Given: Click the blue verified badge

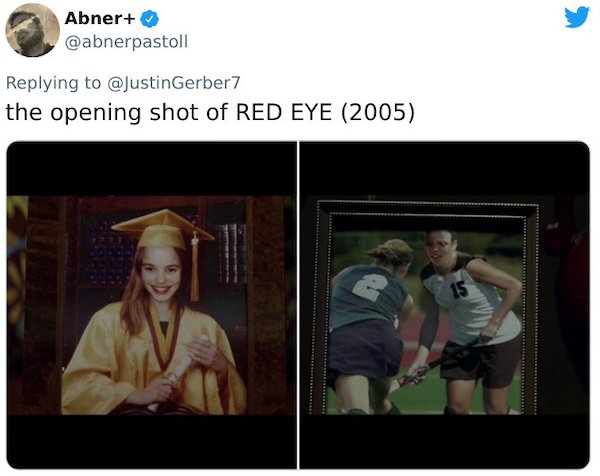Looking at the screenshot, I should [150, 19].
